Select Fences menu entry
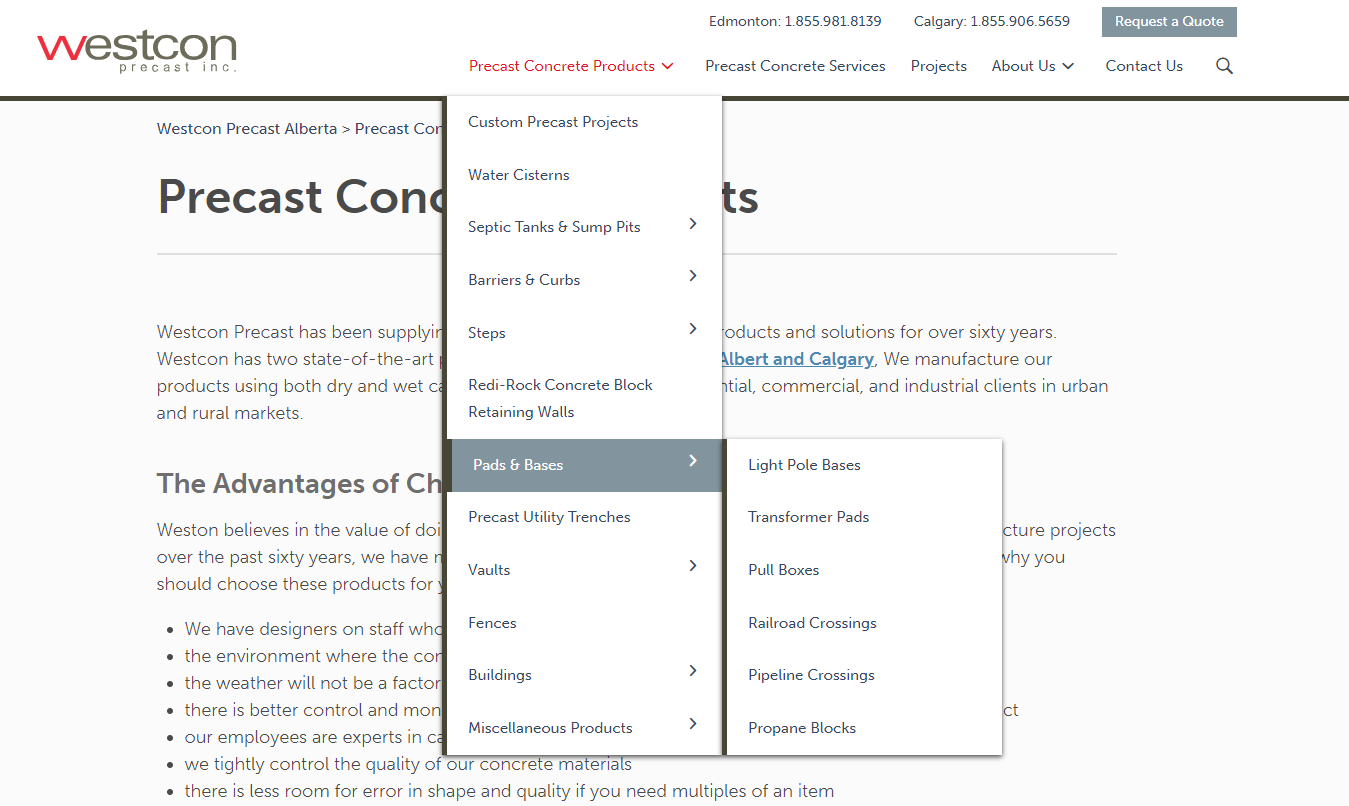This screenshot has width=1349, height=806. pyautogui.click(x=492, y=623)
